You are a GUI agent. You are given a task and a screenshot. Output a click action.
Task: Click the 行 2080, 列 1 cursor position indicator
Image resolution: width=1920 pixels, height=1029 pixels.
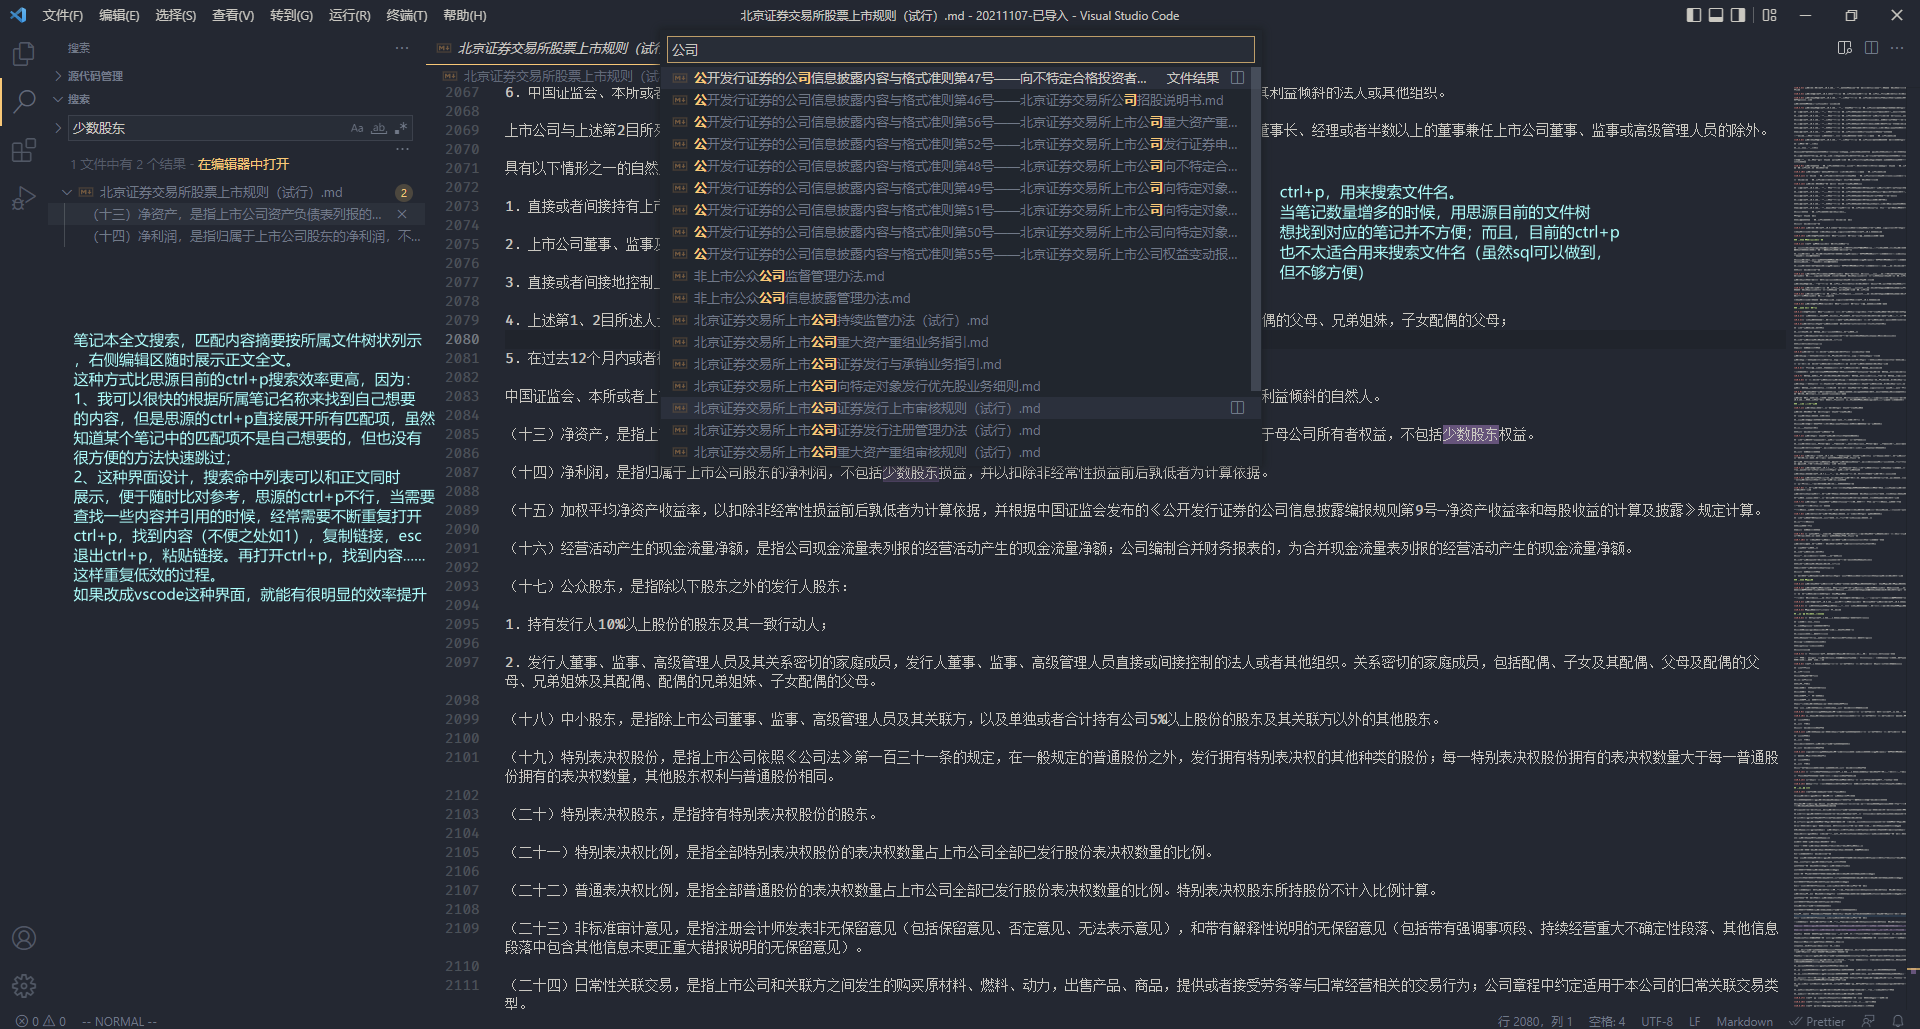[x=1534, y=1021]
